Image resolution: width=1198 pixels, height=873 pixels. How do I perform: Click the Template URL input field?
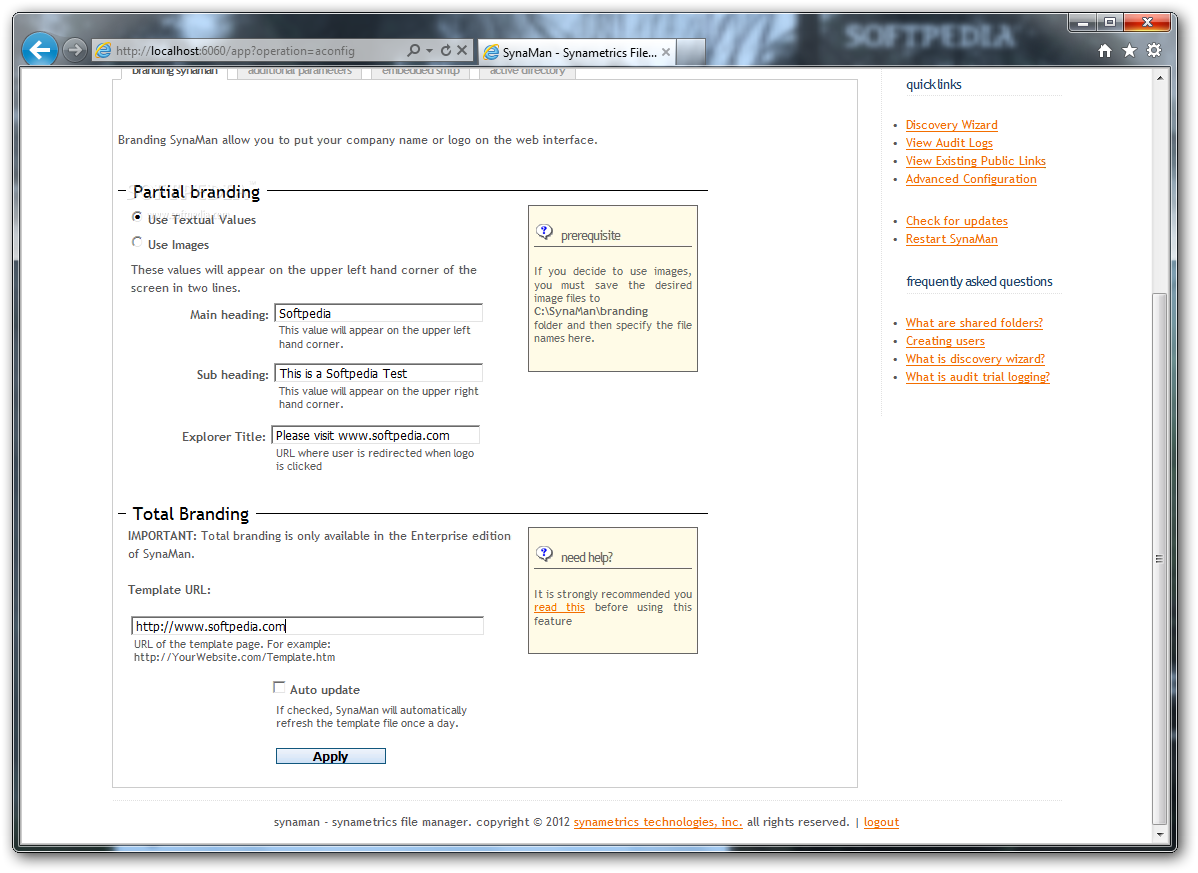click(307, 626)
